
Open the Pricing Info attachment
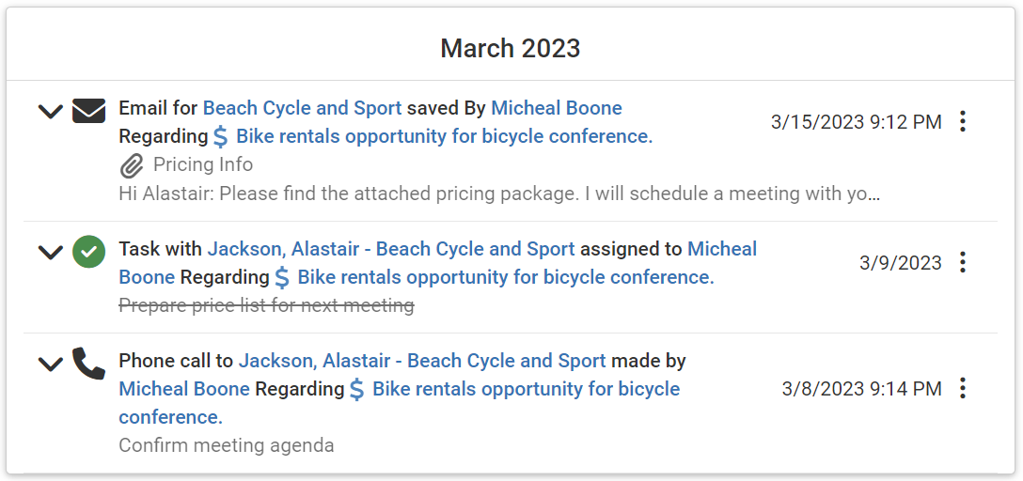(x=202, y=165)
